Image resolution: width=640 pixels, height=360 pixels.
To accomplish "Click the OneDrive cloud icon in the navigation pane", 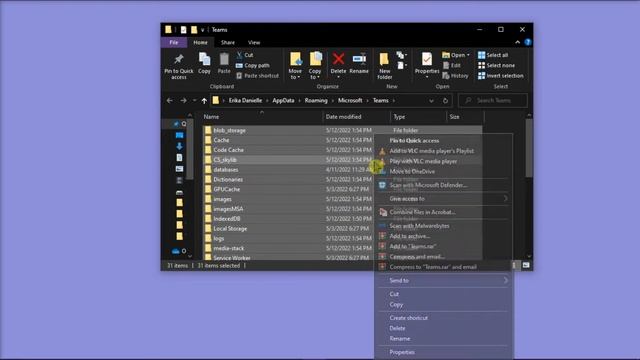I will [x=176, y=251].
